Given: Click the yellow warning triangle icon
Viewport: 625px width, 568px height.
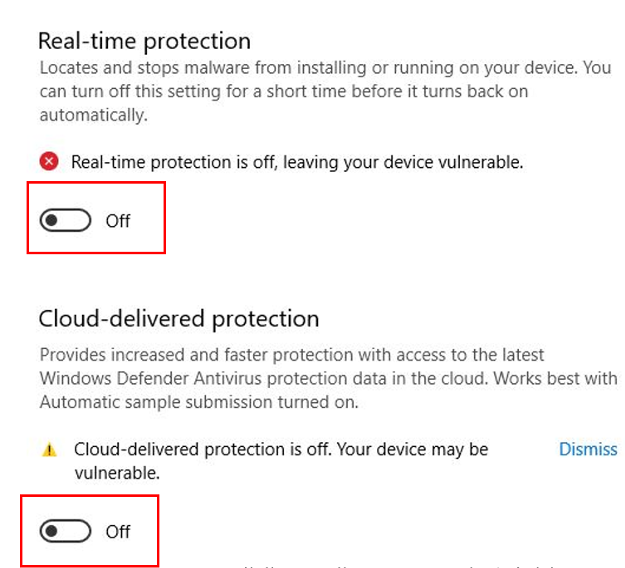Looking at the screenshot, I should [x=49, y=450].
